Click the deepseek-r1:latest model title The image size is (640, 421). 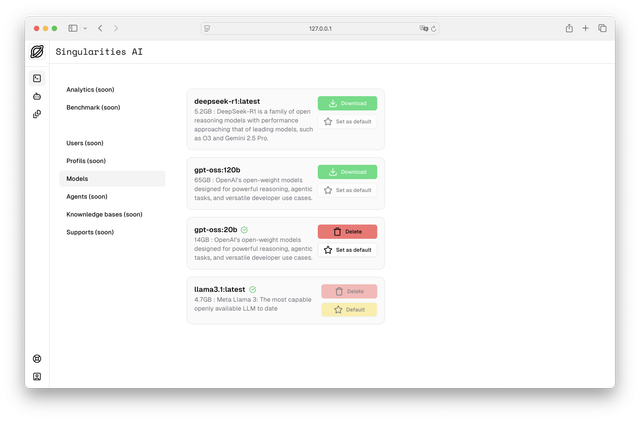coord(227,101)
